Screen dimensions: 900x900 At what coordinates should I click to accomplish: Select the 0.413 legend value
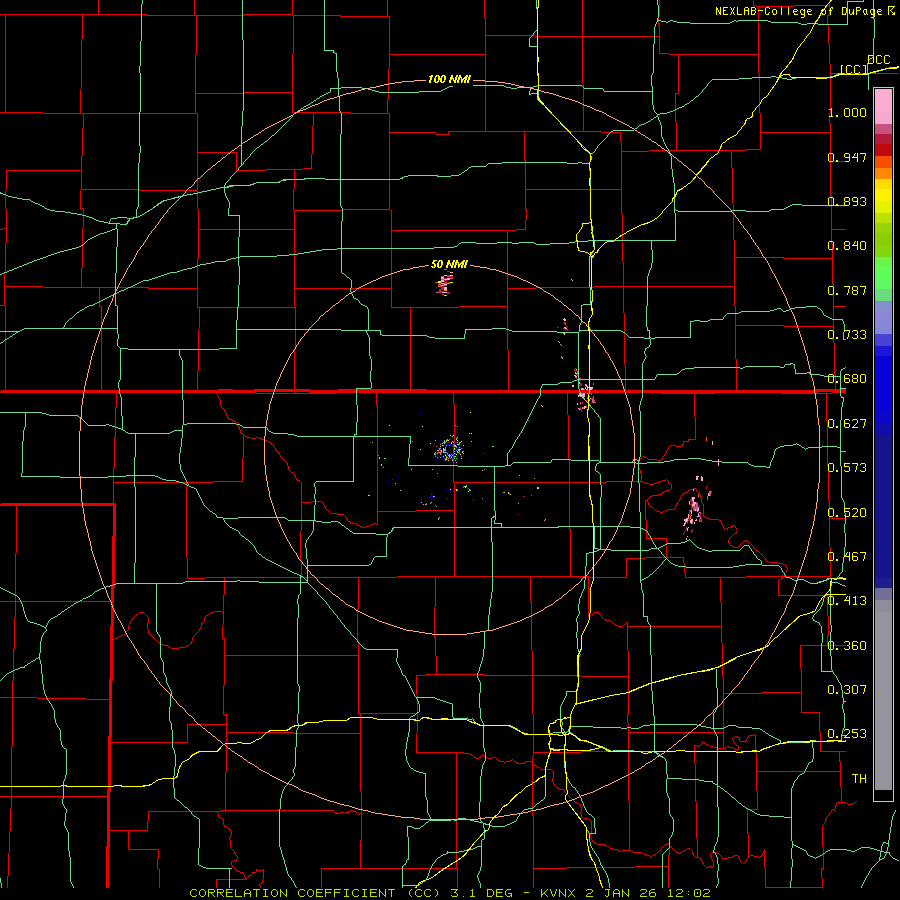tap(847, 601)
